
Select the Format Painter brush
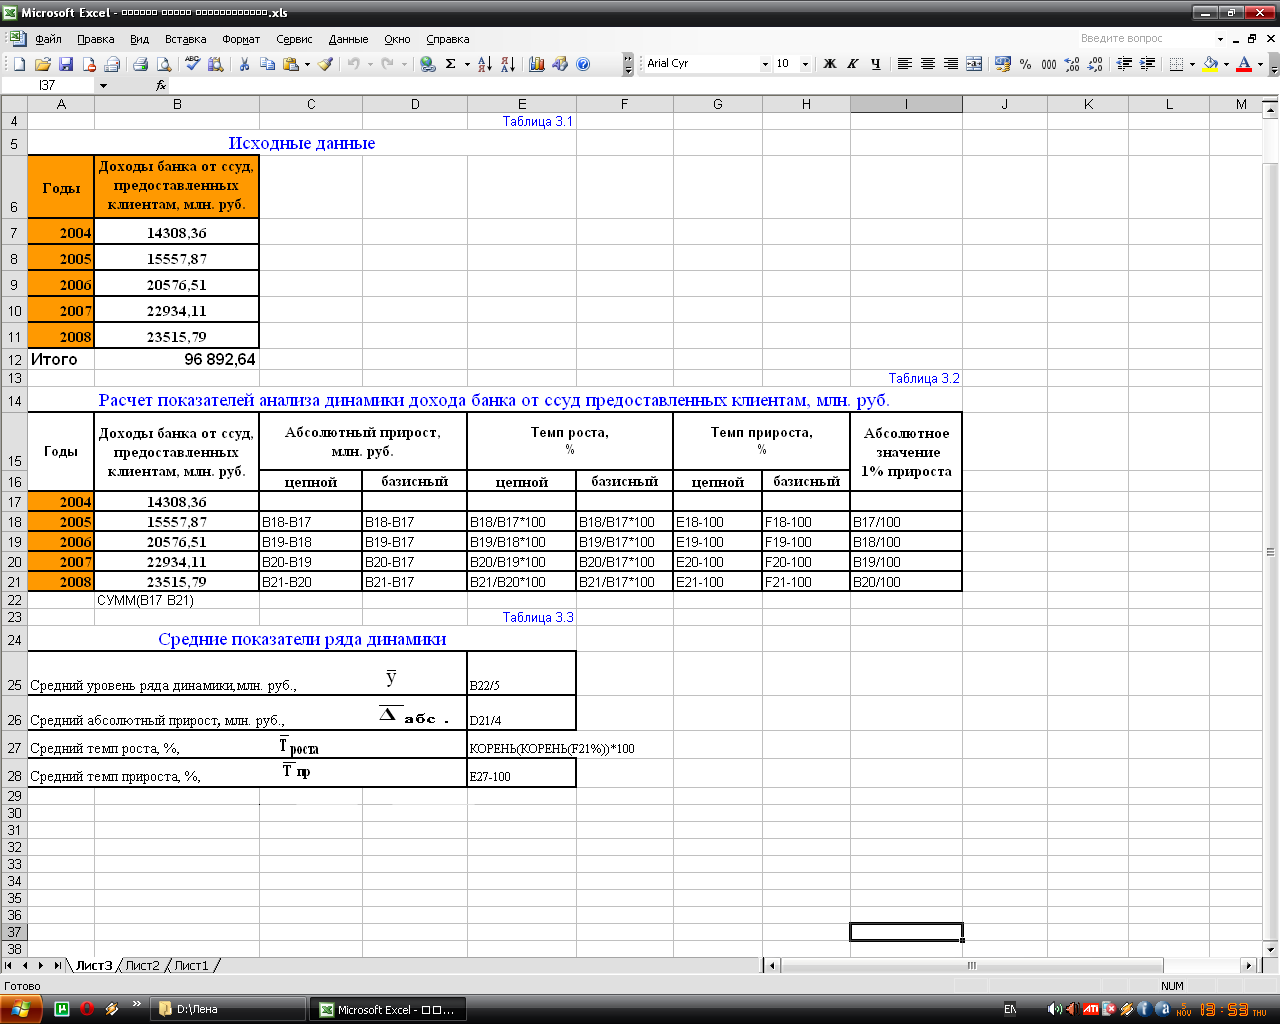point(325,64)
